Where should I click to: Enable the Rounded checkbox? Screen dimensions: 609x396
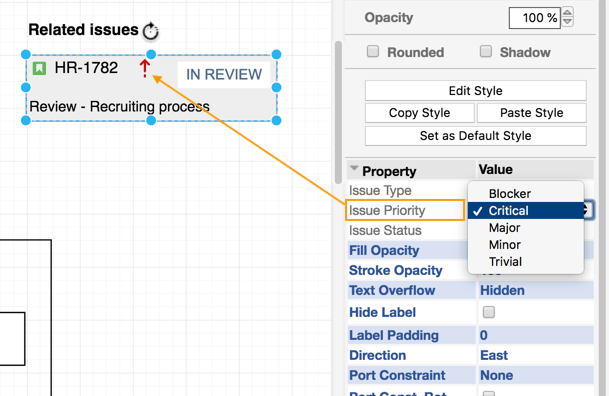[373, 51]
